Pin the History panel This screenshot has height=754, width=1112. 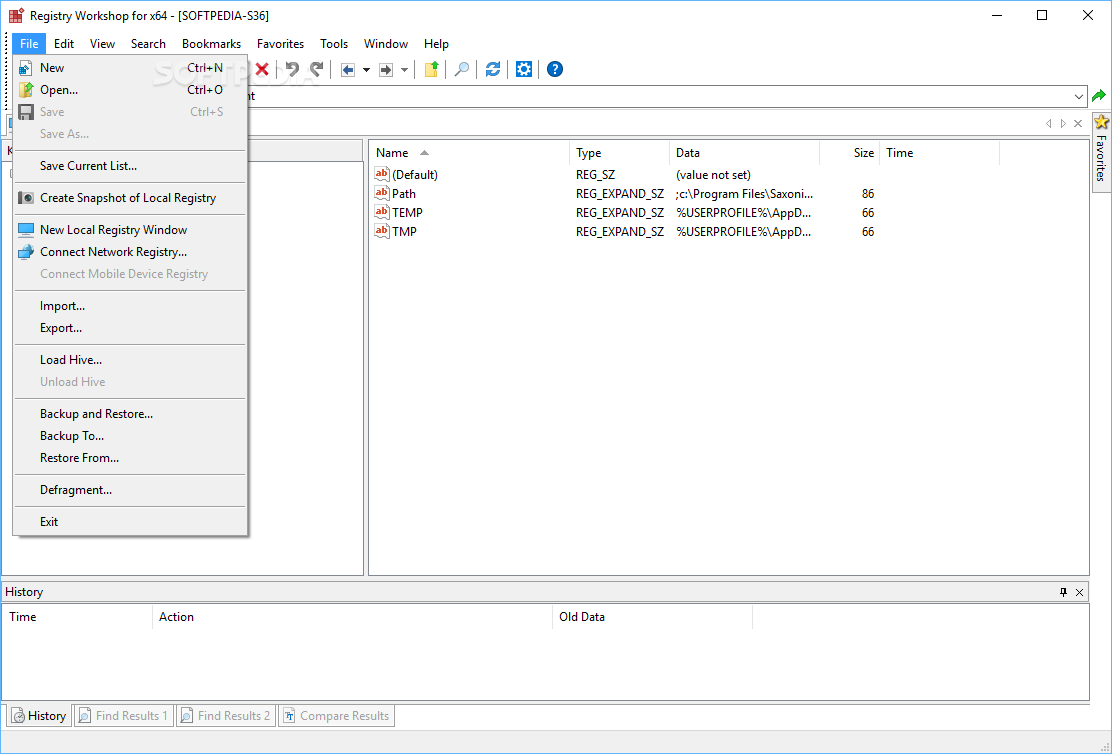click(1063, 592)
